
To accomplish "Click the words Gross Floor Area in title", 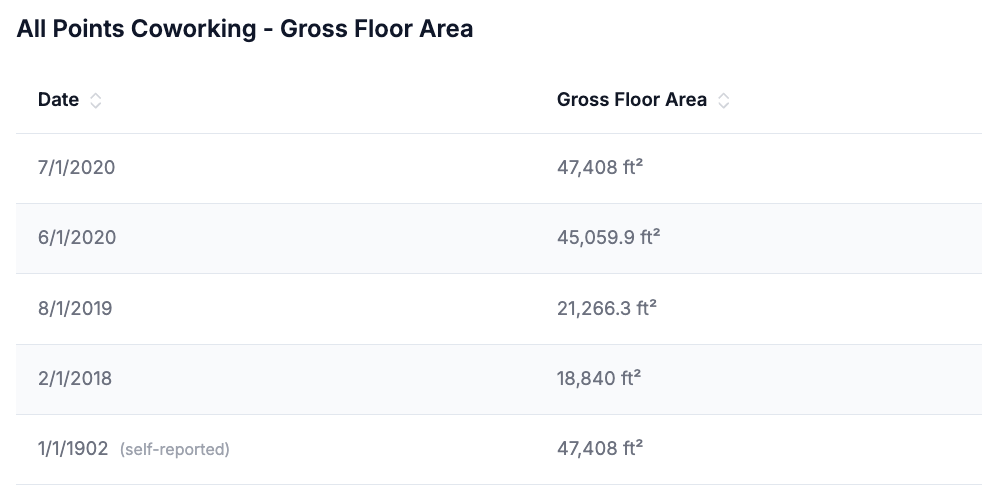I will click(376, 29).
